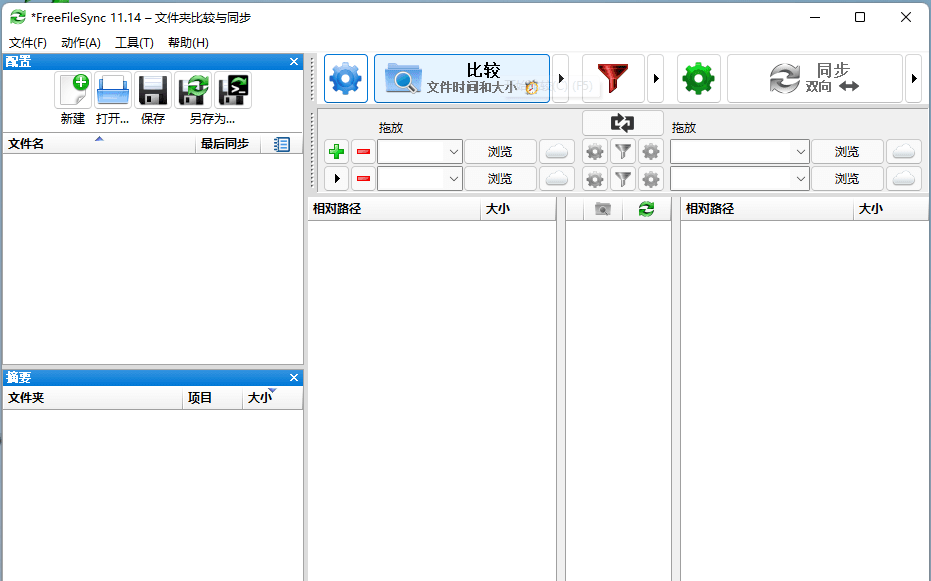Open the configuration list column options icon
This screenshot has width=931, height=581.
[282, 144]
